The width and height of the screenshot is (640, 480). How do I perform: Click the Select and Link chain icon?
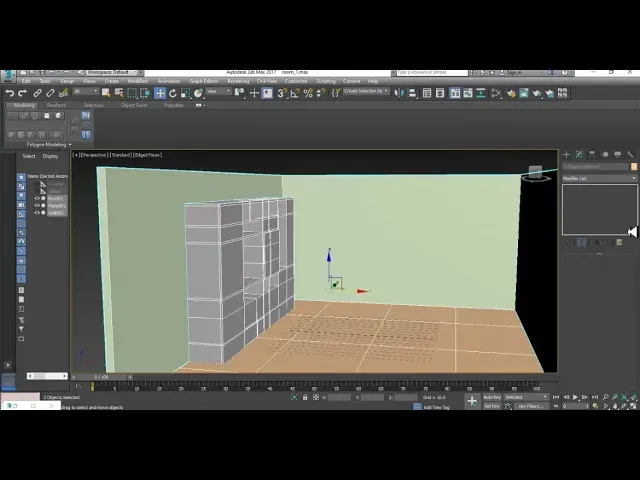point(37,93)
